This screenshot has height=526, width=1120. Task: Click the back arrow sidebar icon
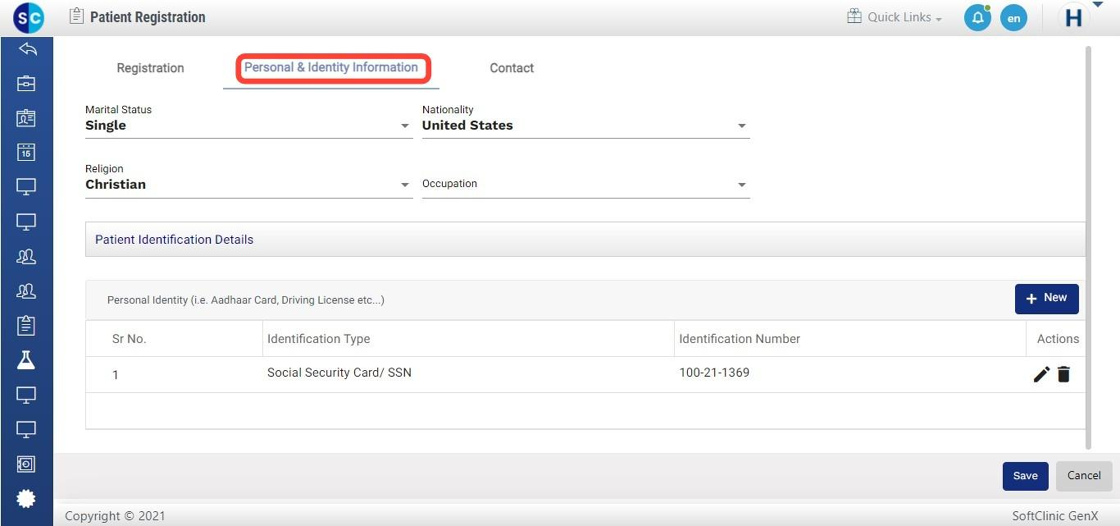26,49
